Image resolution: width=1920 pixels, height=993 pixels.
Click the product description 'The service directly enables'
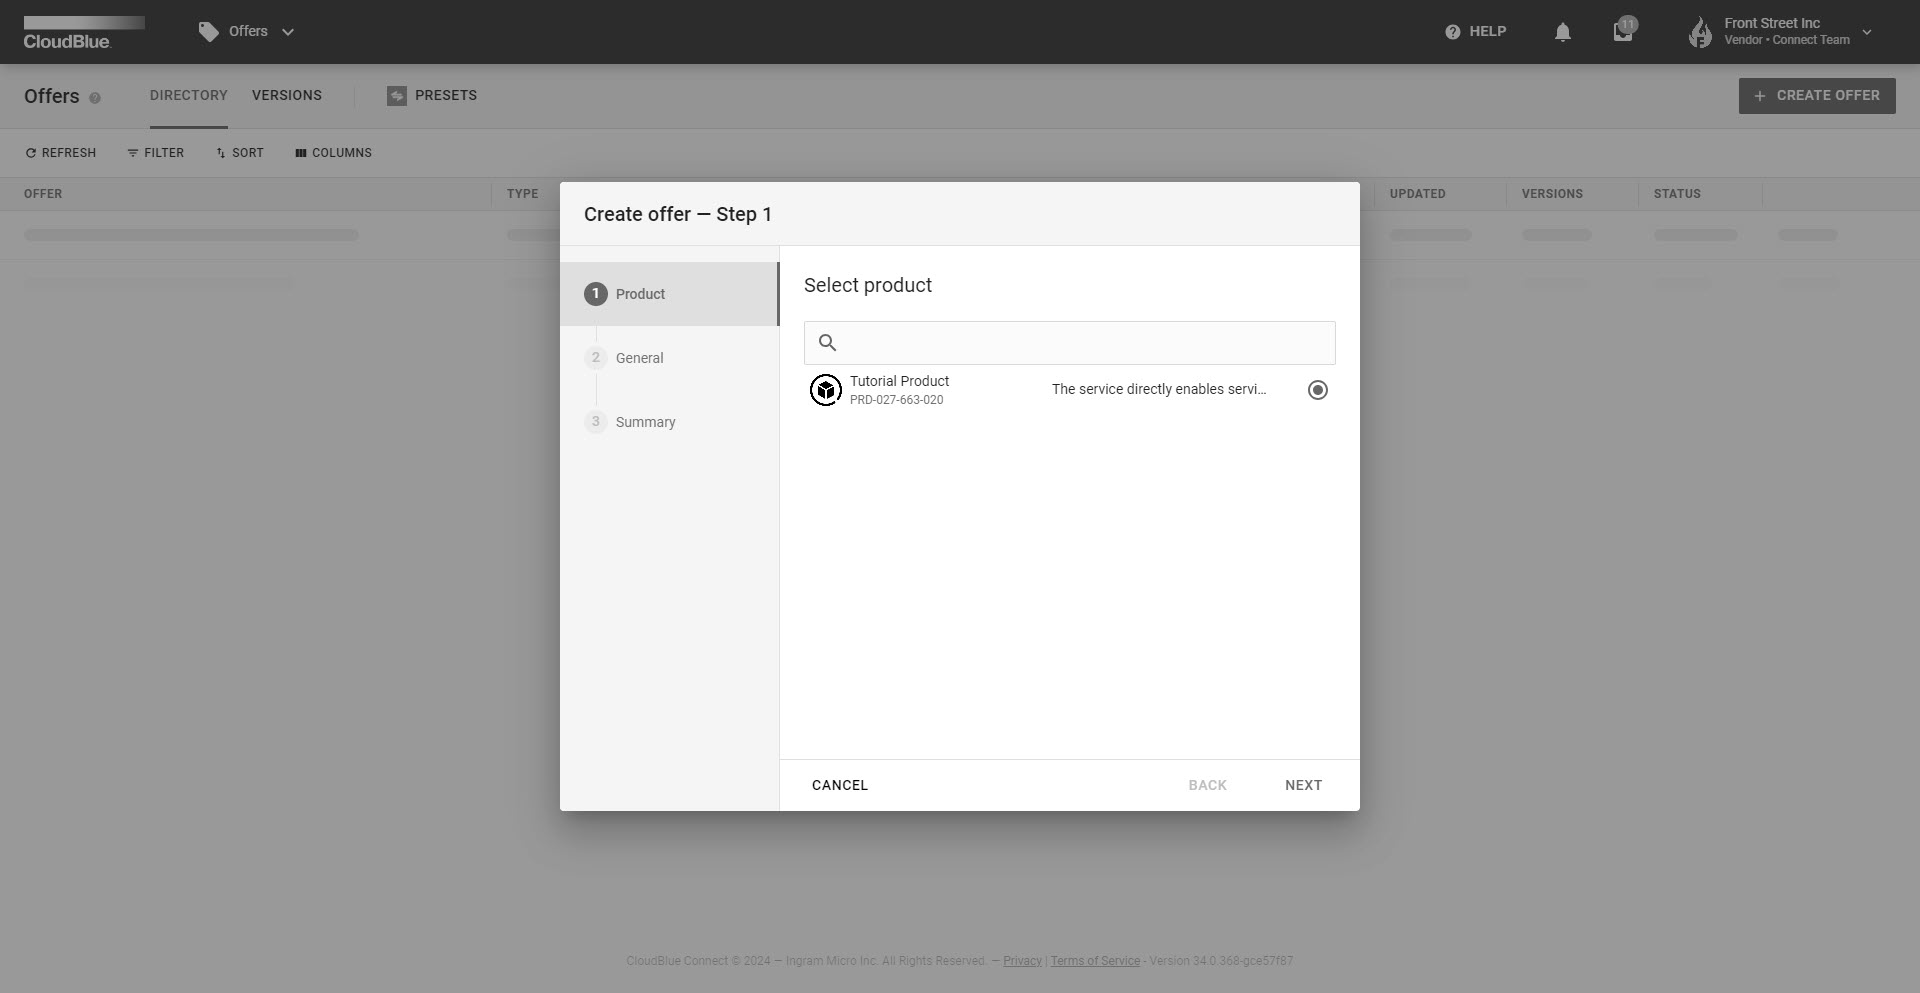pyautogui.click(x=1159, y=389)
